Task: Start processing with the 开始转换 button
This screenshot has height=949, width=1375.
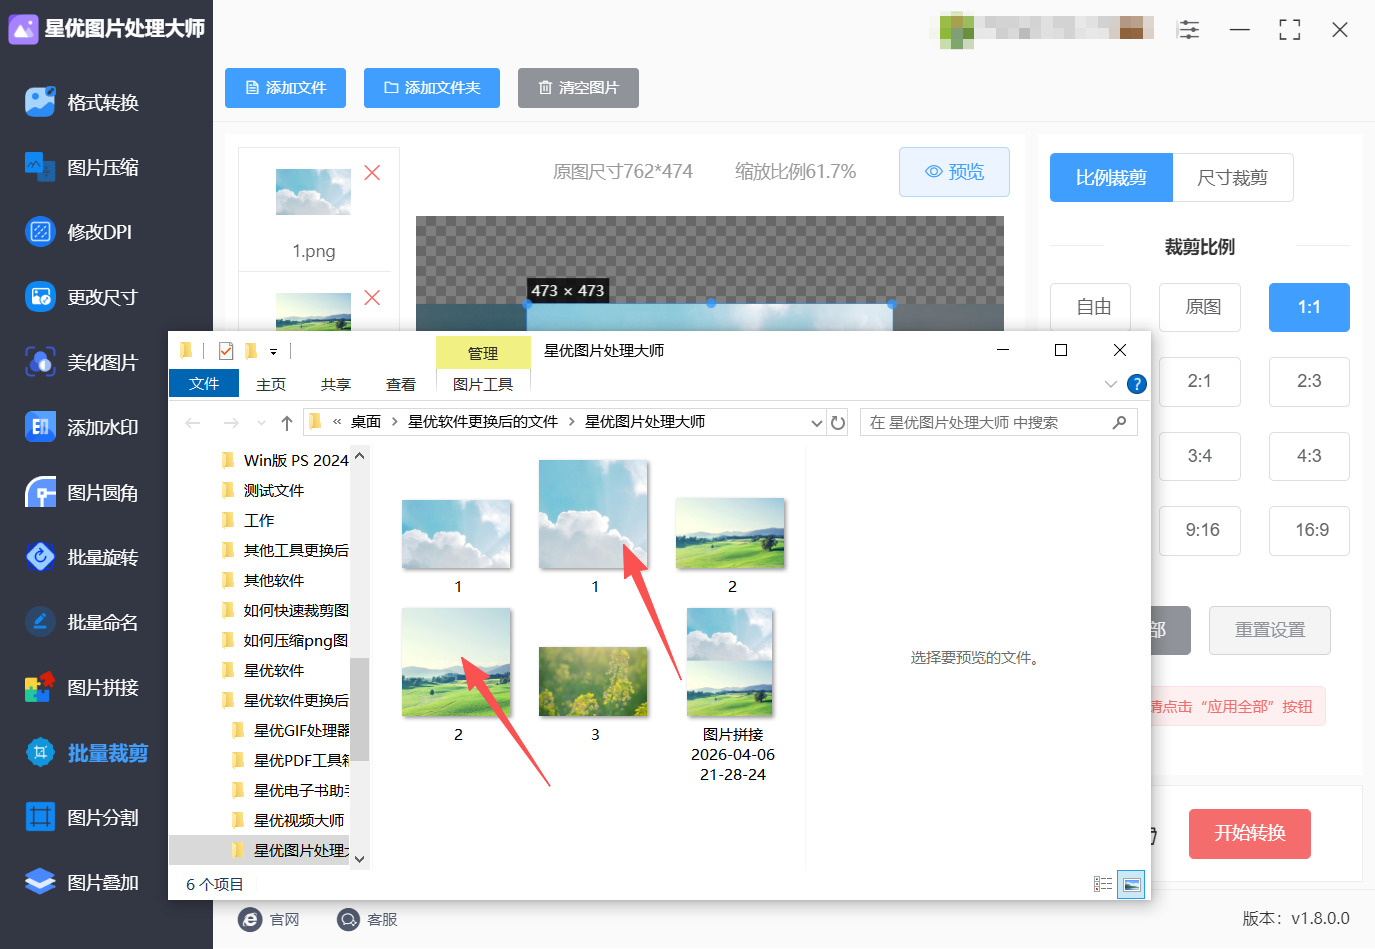Action: [x=1250, y=834]
